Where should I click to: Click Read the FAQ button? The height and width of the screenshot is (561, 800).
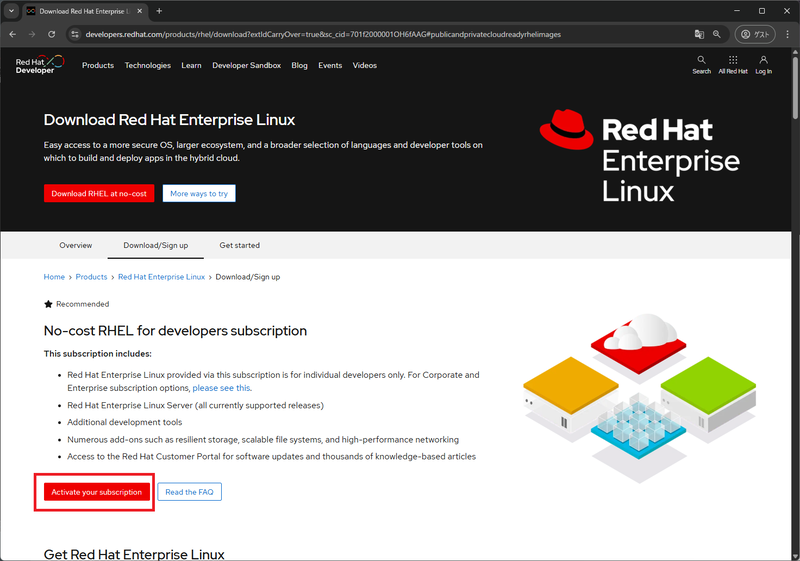tap(189, 492)
